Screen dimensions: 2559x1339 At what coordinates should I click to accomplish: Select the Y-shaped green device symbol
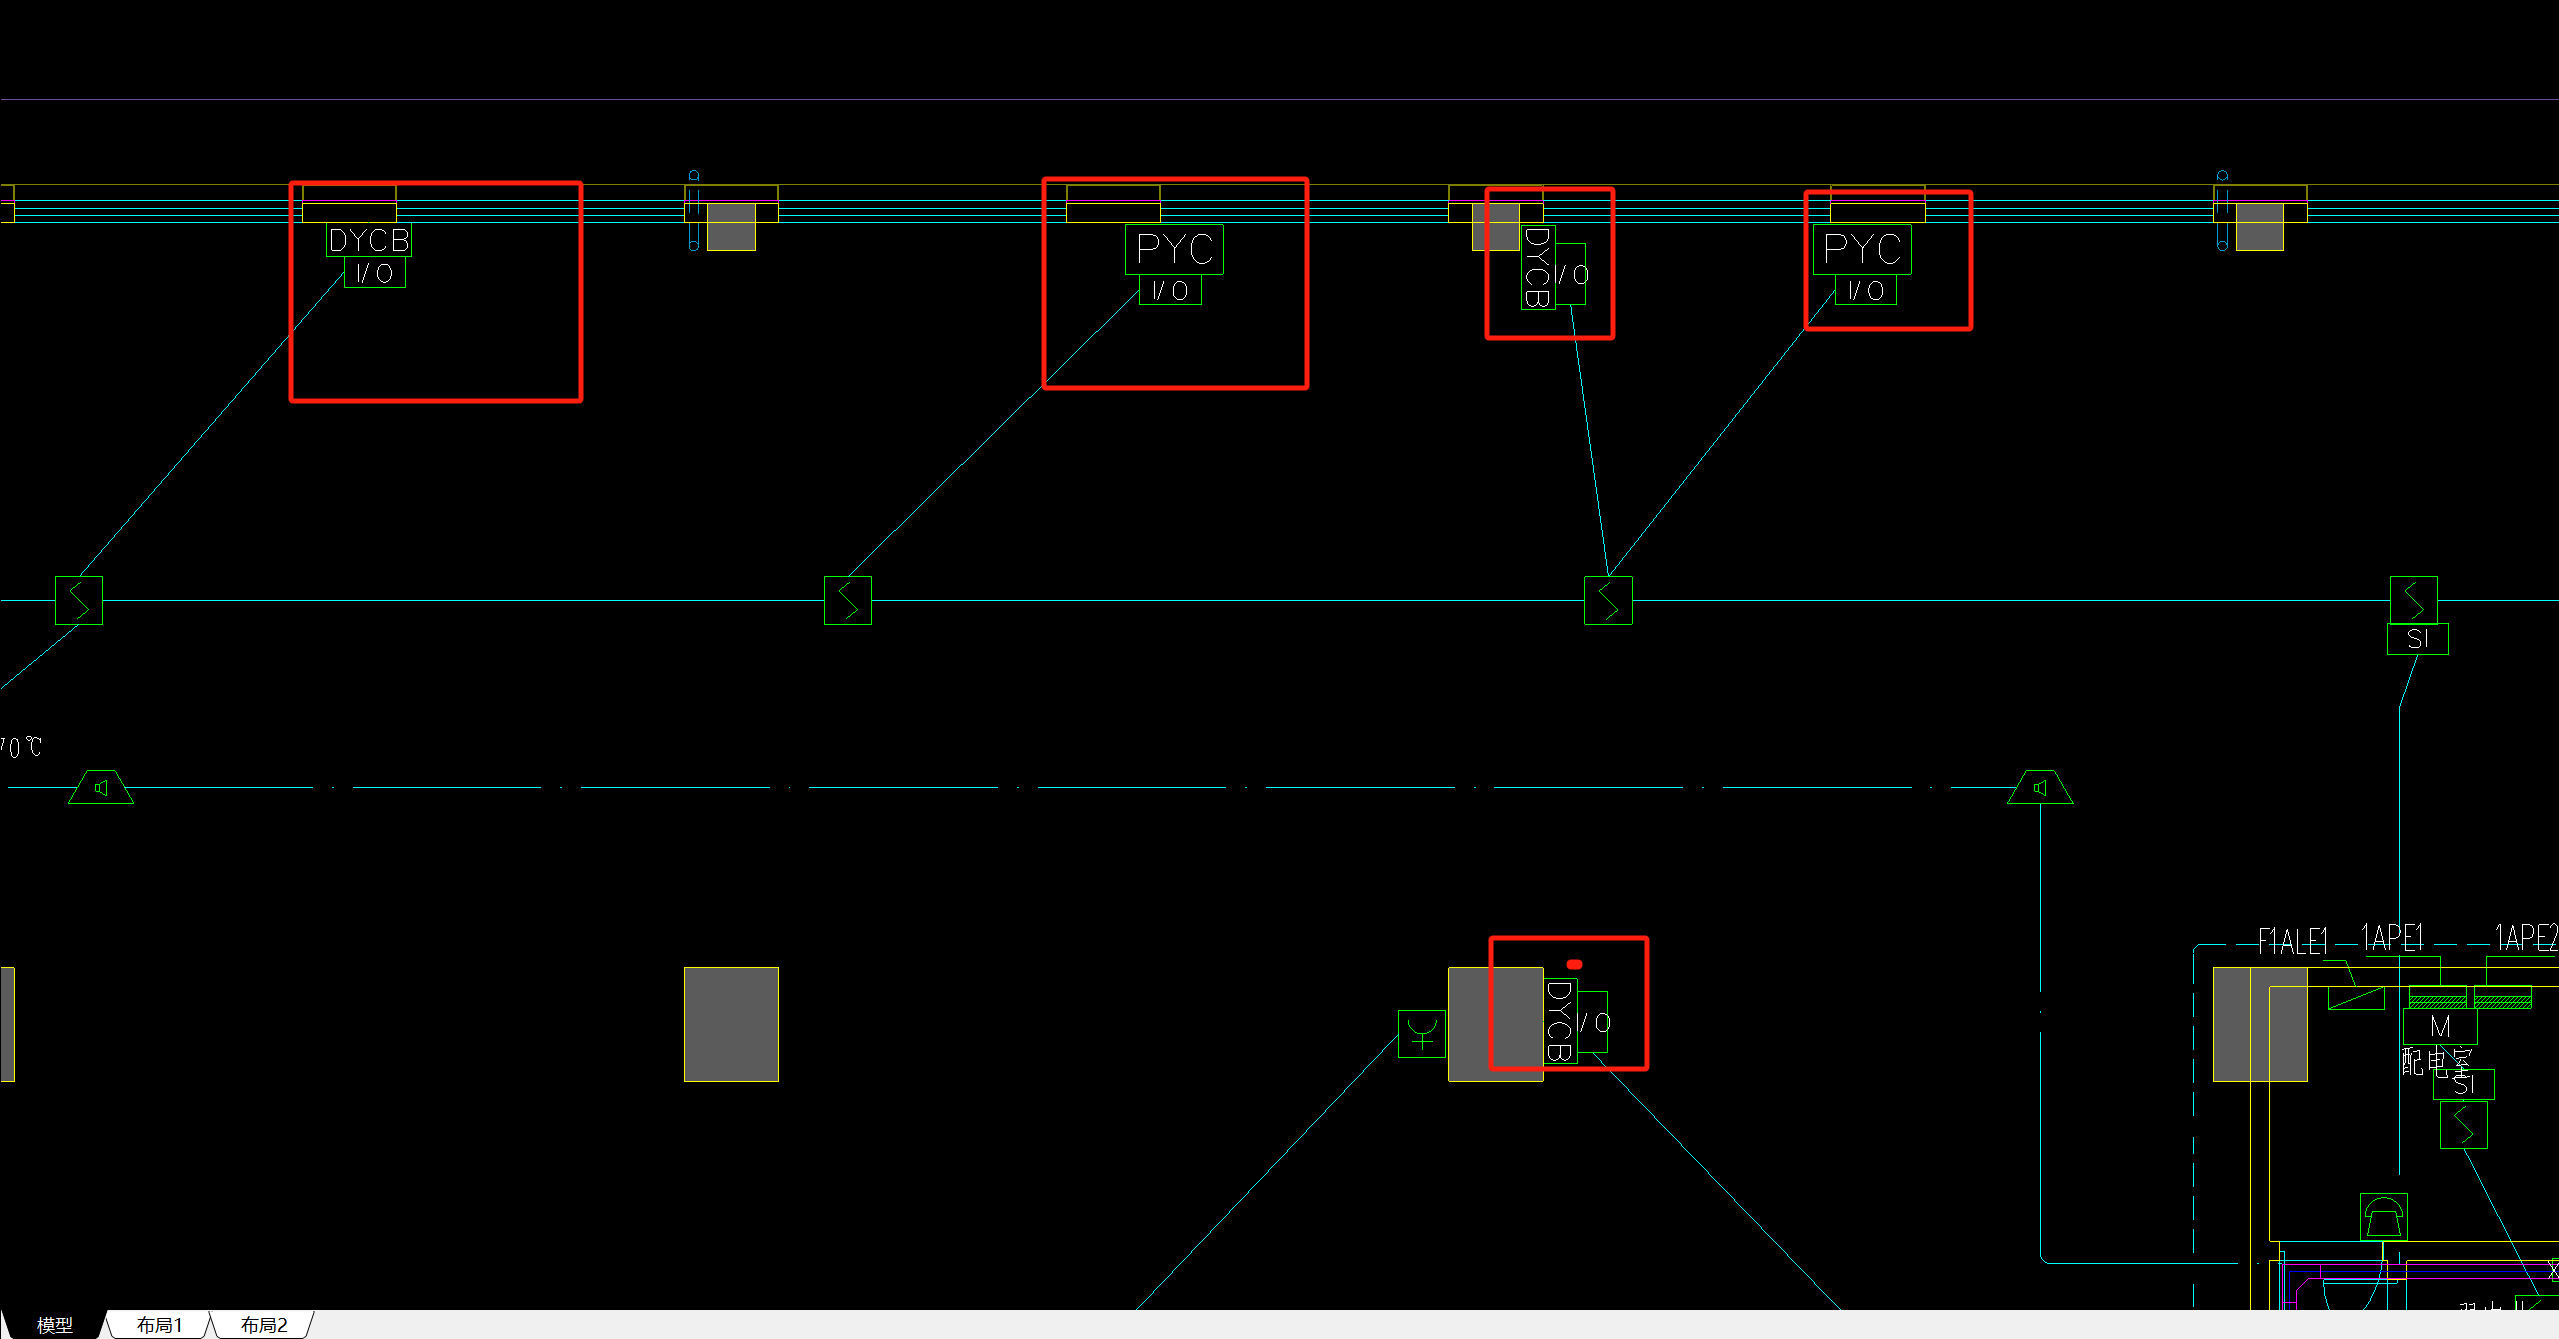(1422, 1033)
